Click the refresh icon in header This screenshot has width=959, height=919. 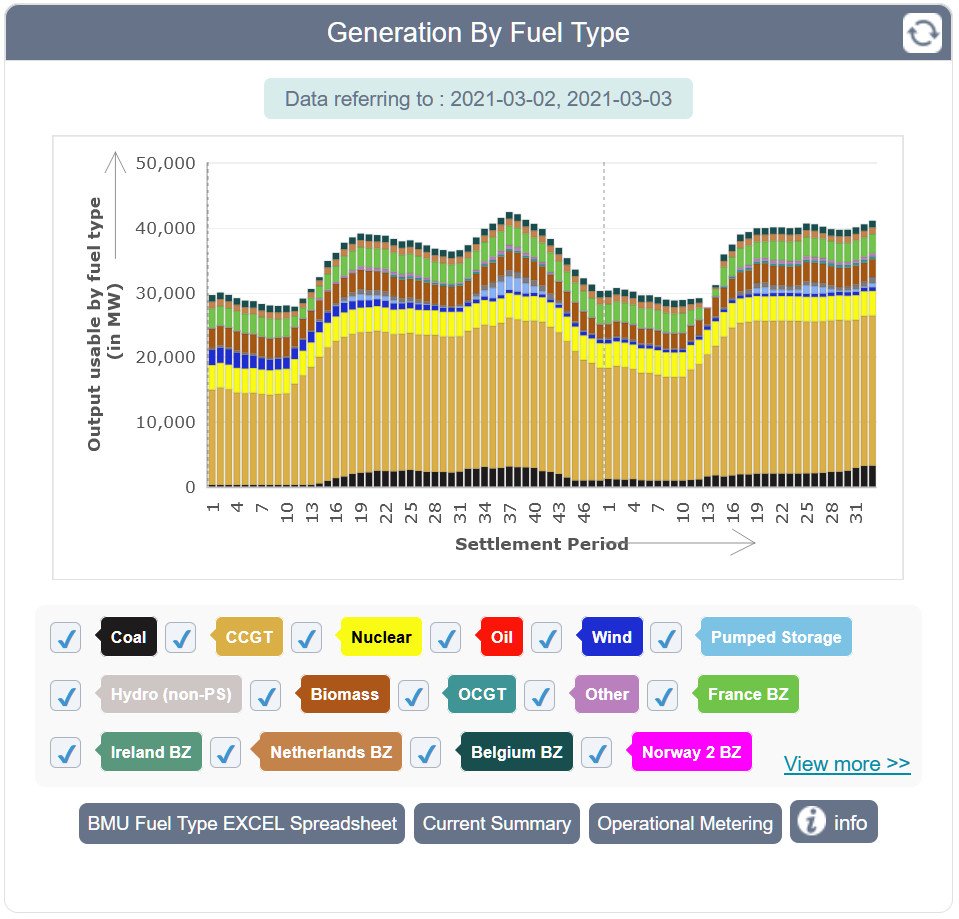click(x=922, y=32)
